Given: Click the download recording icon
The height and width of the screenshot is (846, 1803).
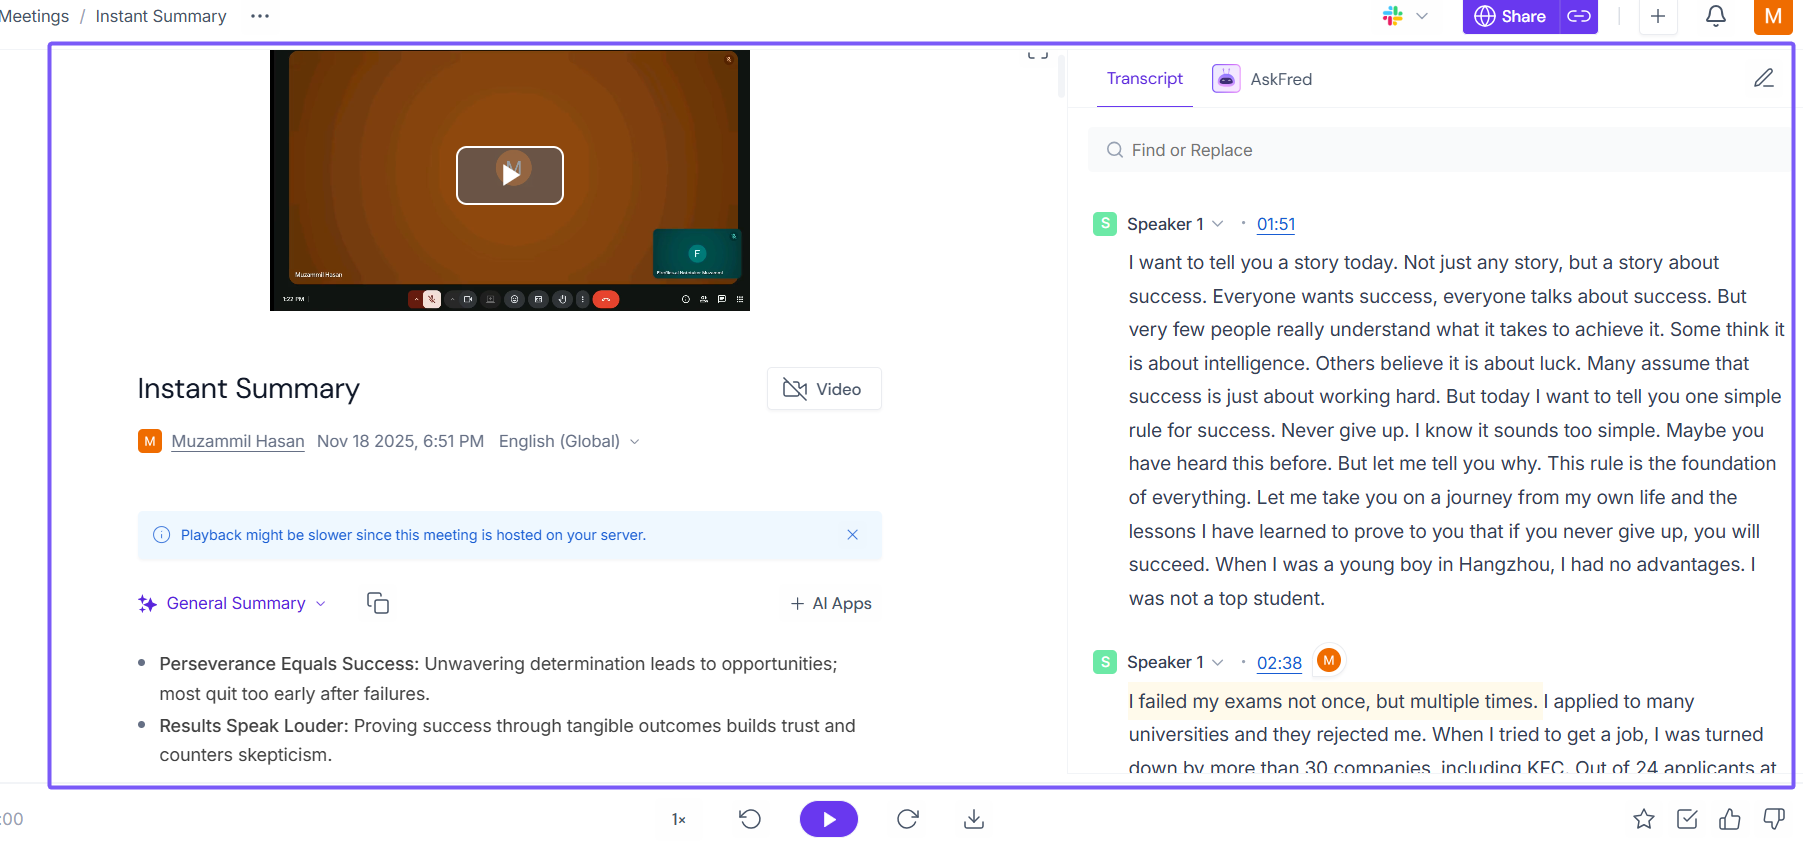Looking at the screenshot, I should 973,819.
